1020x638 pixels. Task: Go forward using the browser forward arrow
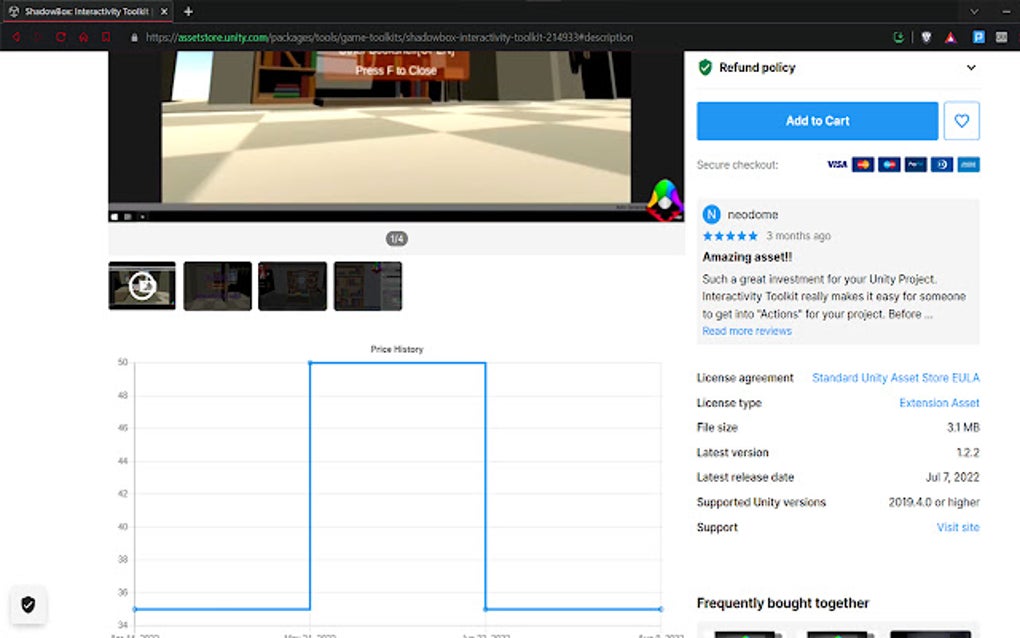[x=37, y=37]
